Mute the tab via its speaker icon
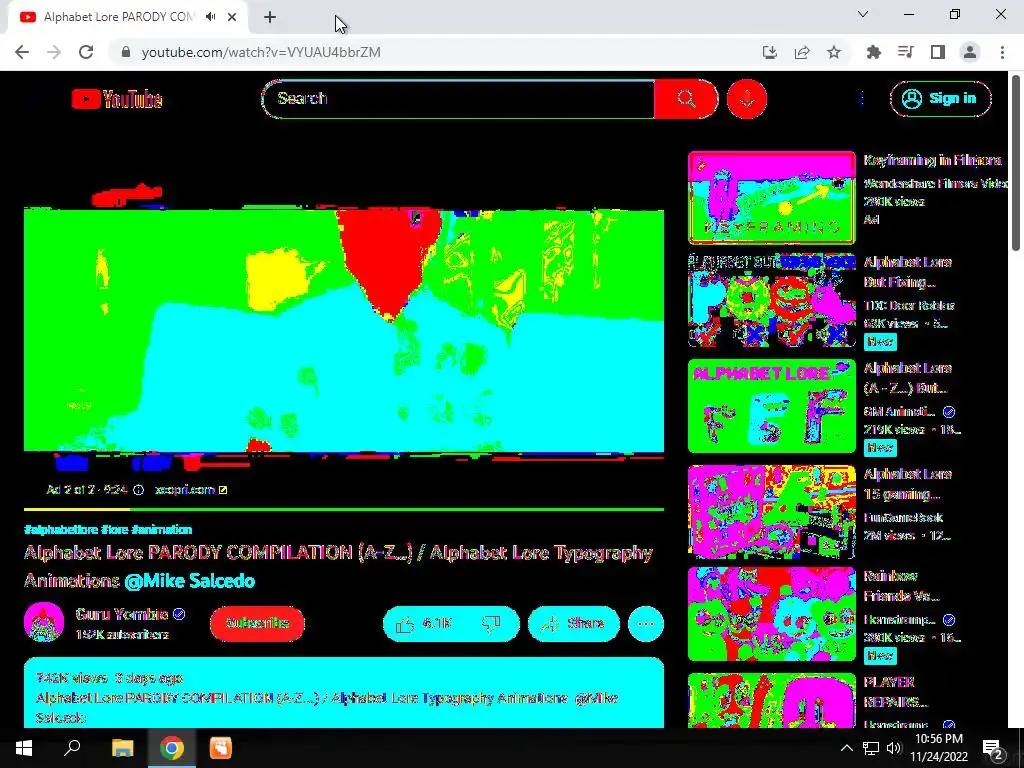Viewport: 1024px width, 768px height. 210,17
